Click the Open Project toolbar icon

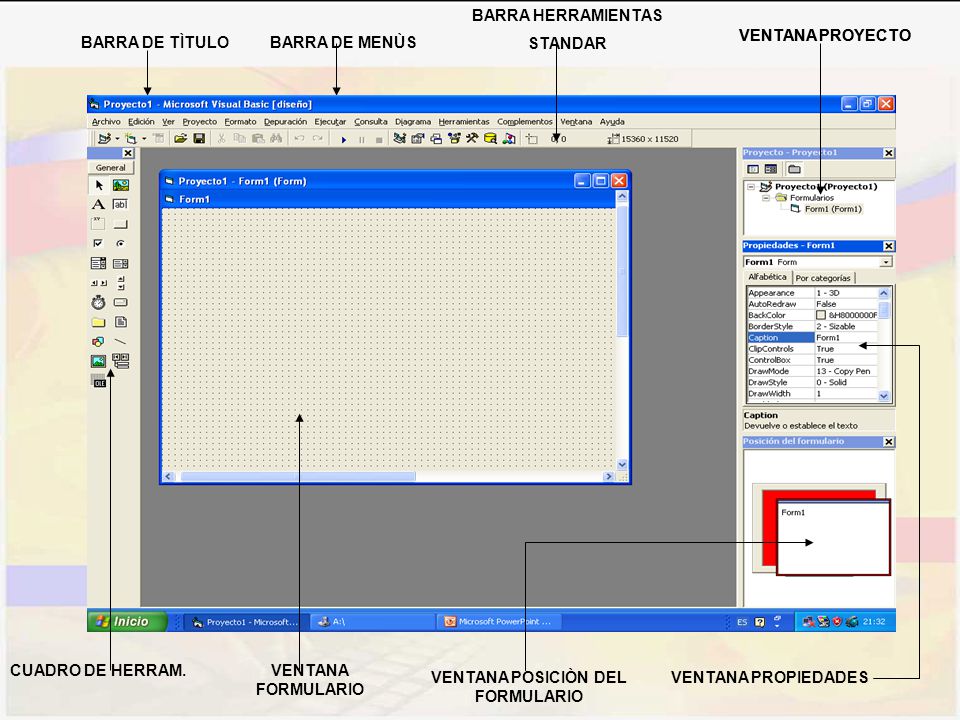180,139
